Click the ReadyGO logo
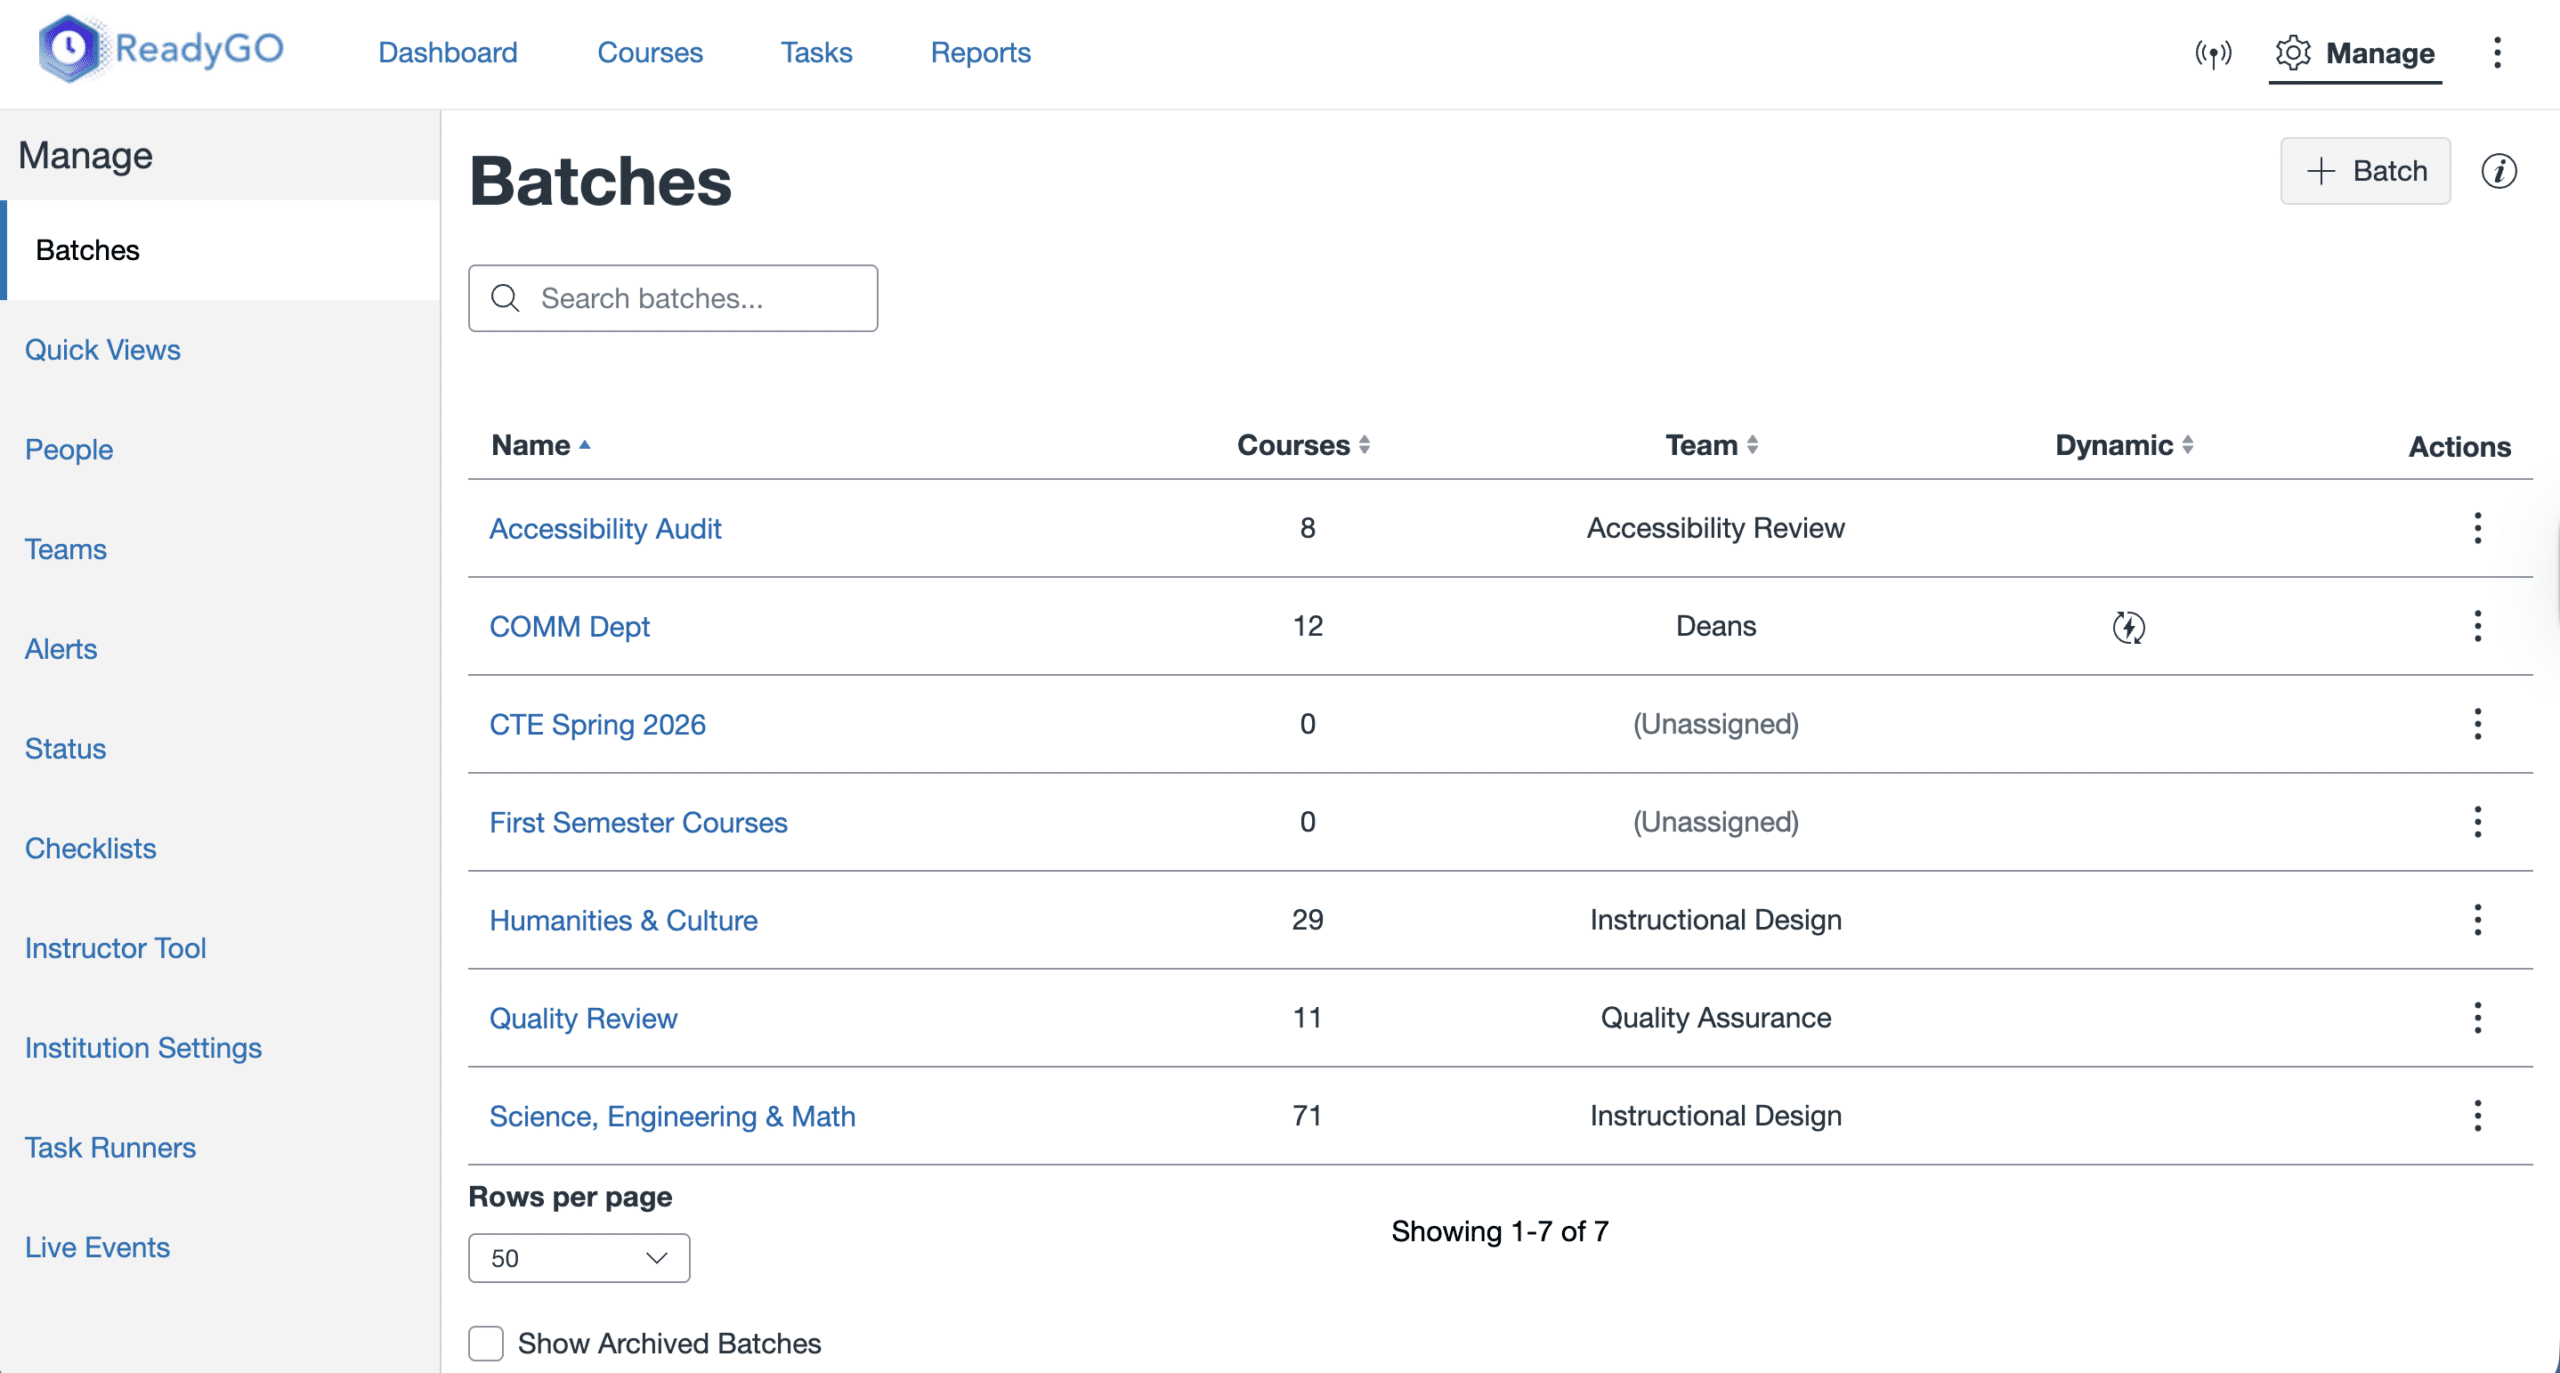 click(161, 49)
